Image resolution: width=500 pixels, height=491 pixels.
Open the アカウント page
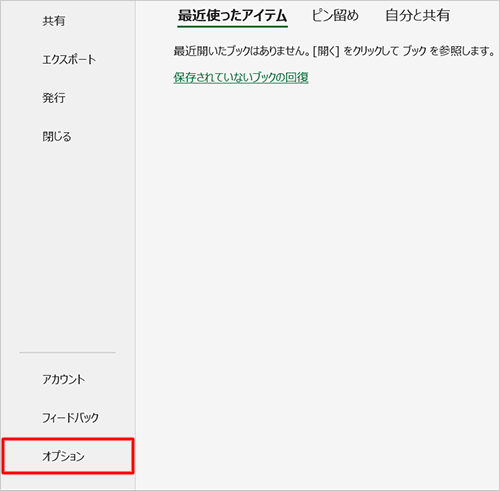[63, 379]
